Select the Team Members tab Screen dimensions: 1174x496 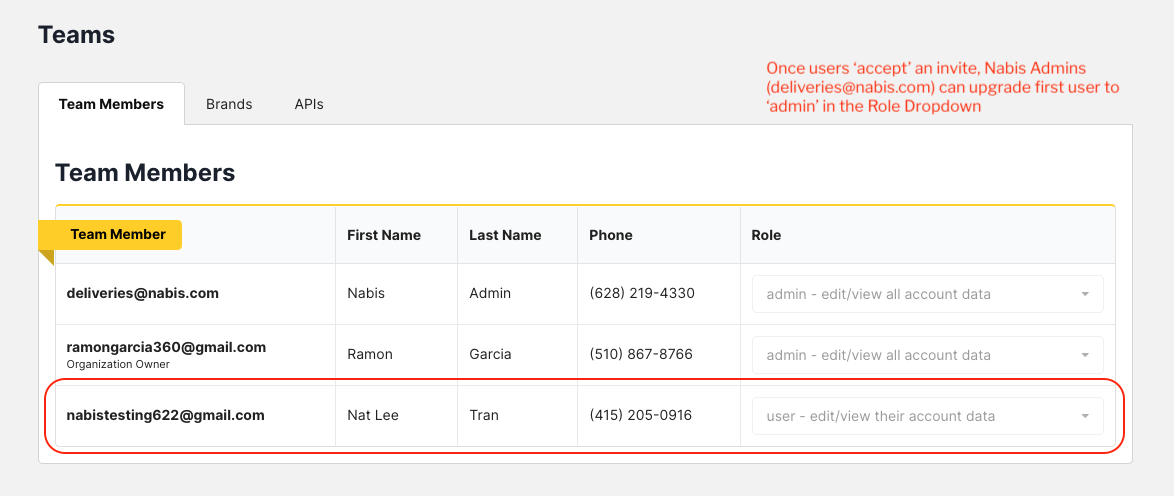coord(111,104)
